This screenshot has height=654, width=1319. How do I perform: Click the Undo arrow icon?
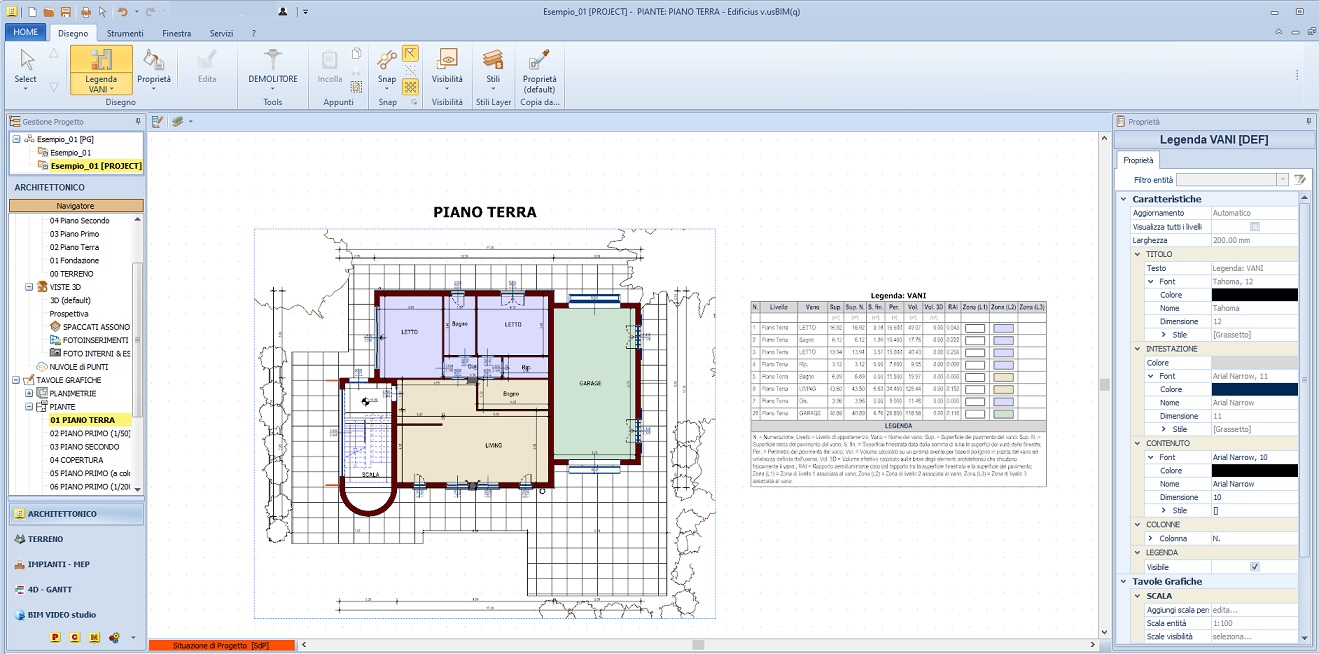pyautogui.click(x=121, y=12)
